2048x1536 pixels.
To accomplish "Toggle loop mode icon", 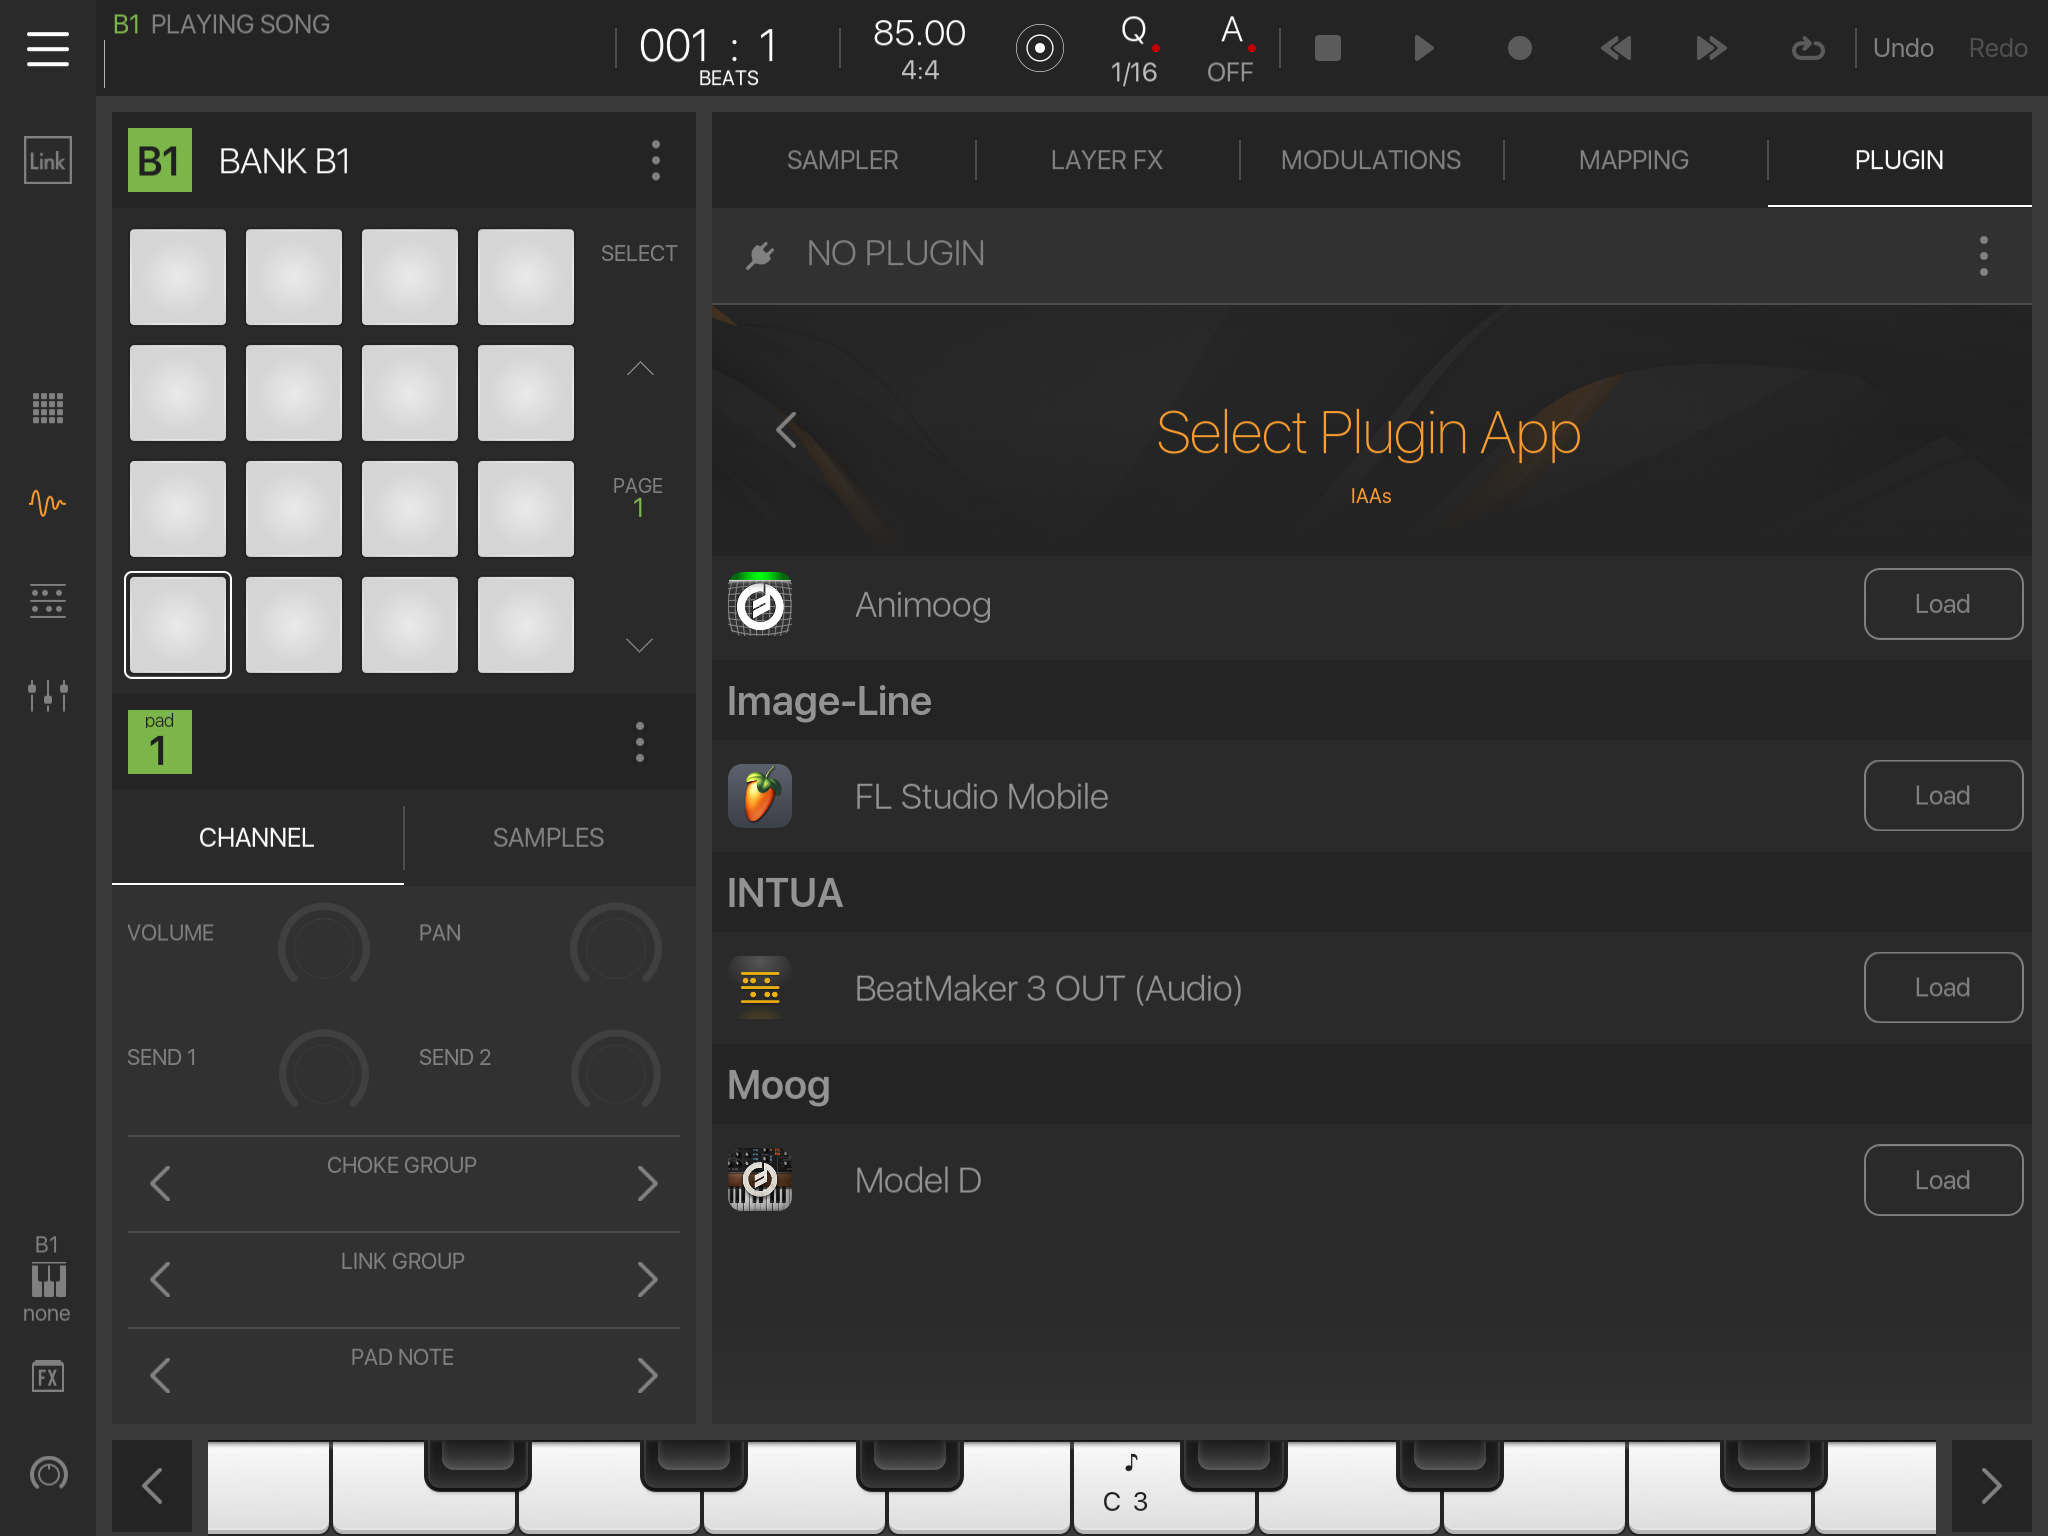I will [1808, 48].
